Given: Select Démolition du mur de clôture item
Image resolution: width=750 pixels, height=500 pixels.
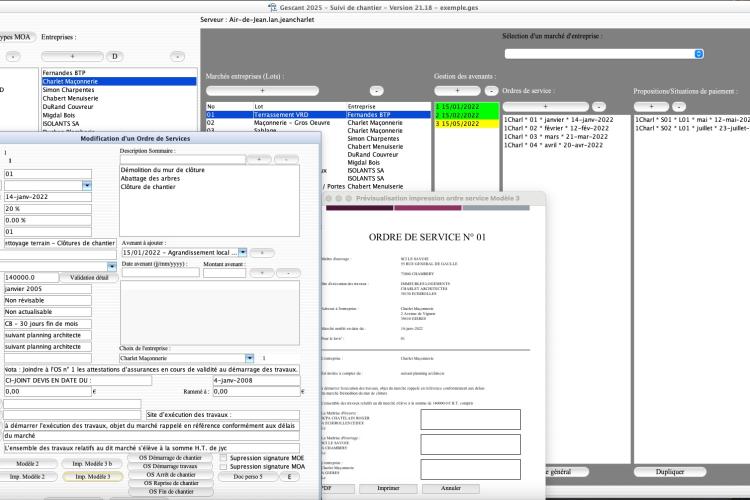Looking at the screenshot, I should coord(163,170).
